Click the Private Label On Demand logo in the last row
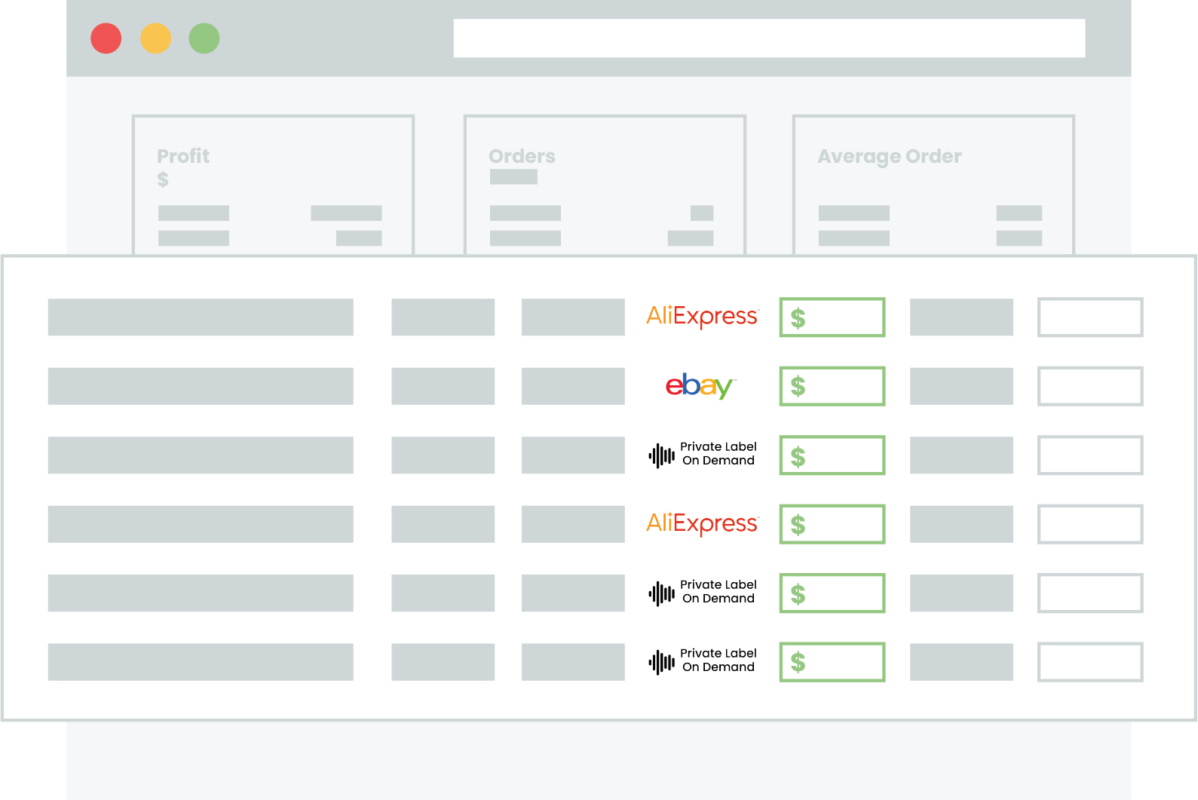This screenshot has width=1198, height=800. (x=702, y=661)
